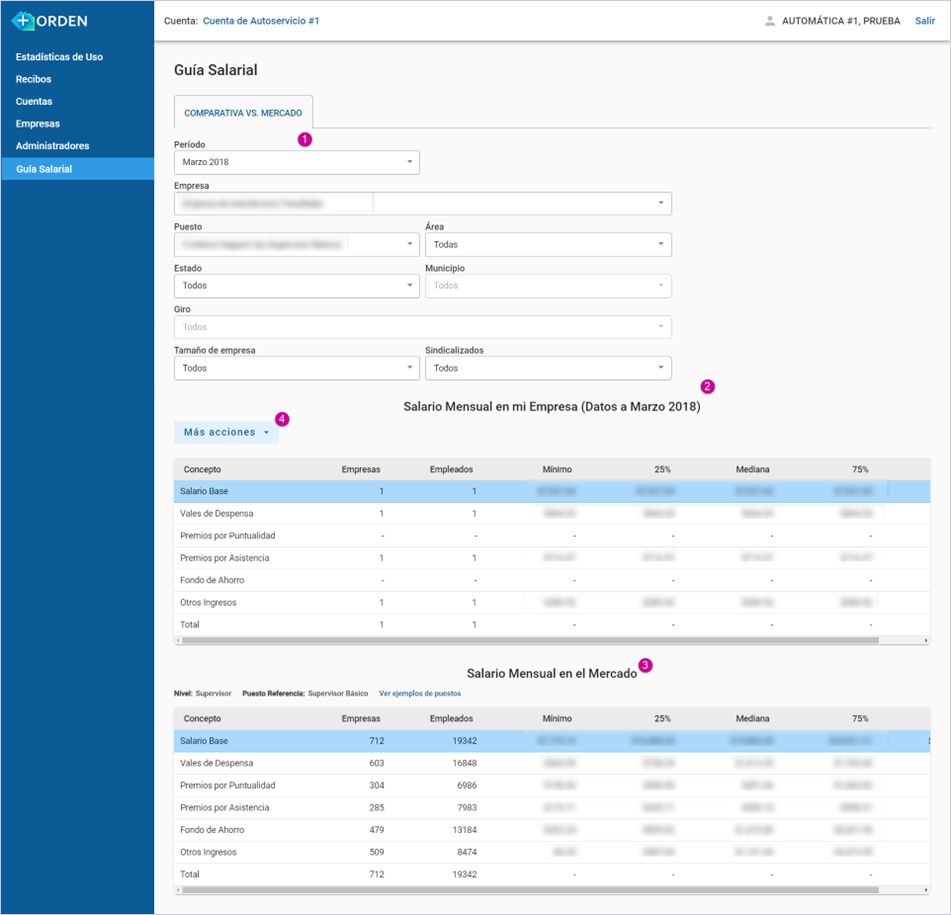Click the user profile avatar icon

click(769, 21)
